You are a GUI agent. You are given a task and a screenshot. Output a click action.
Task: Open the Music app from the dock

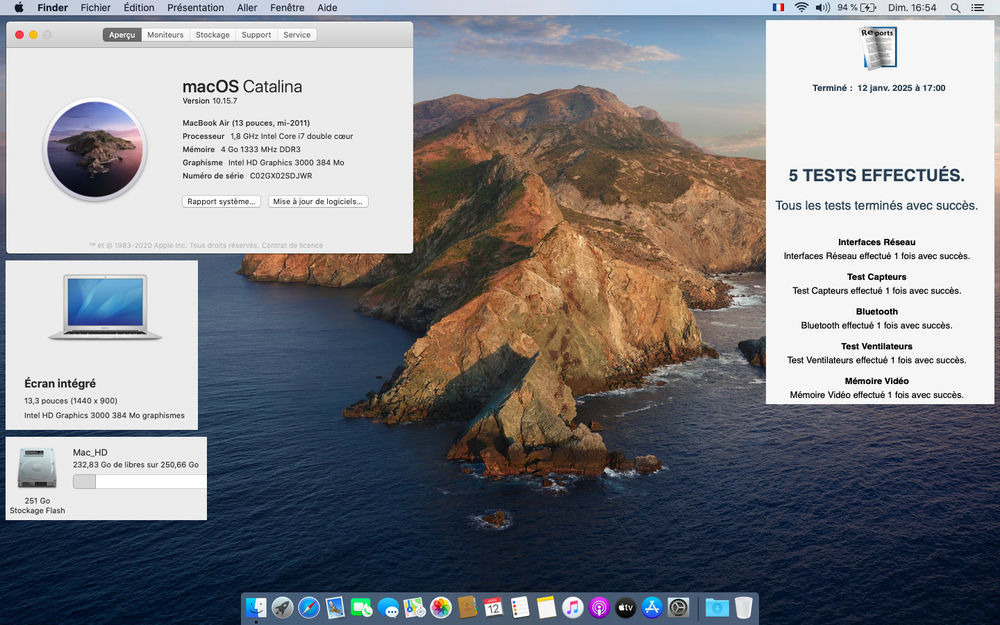[x=572, y=607]
